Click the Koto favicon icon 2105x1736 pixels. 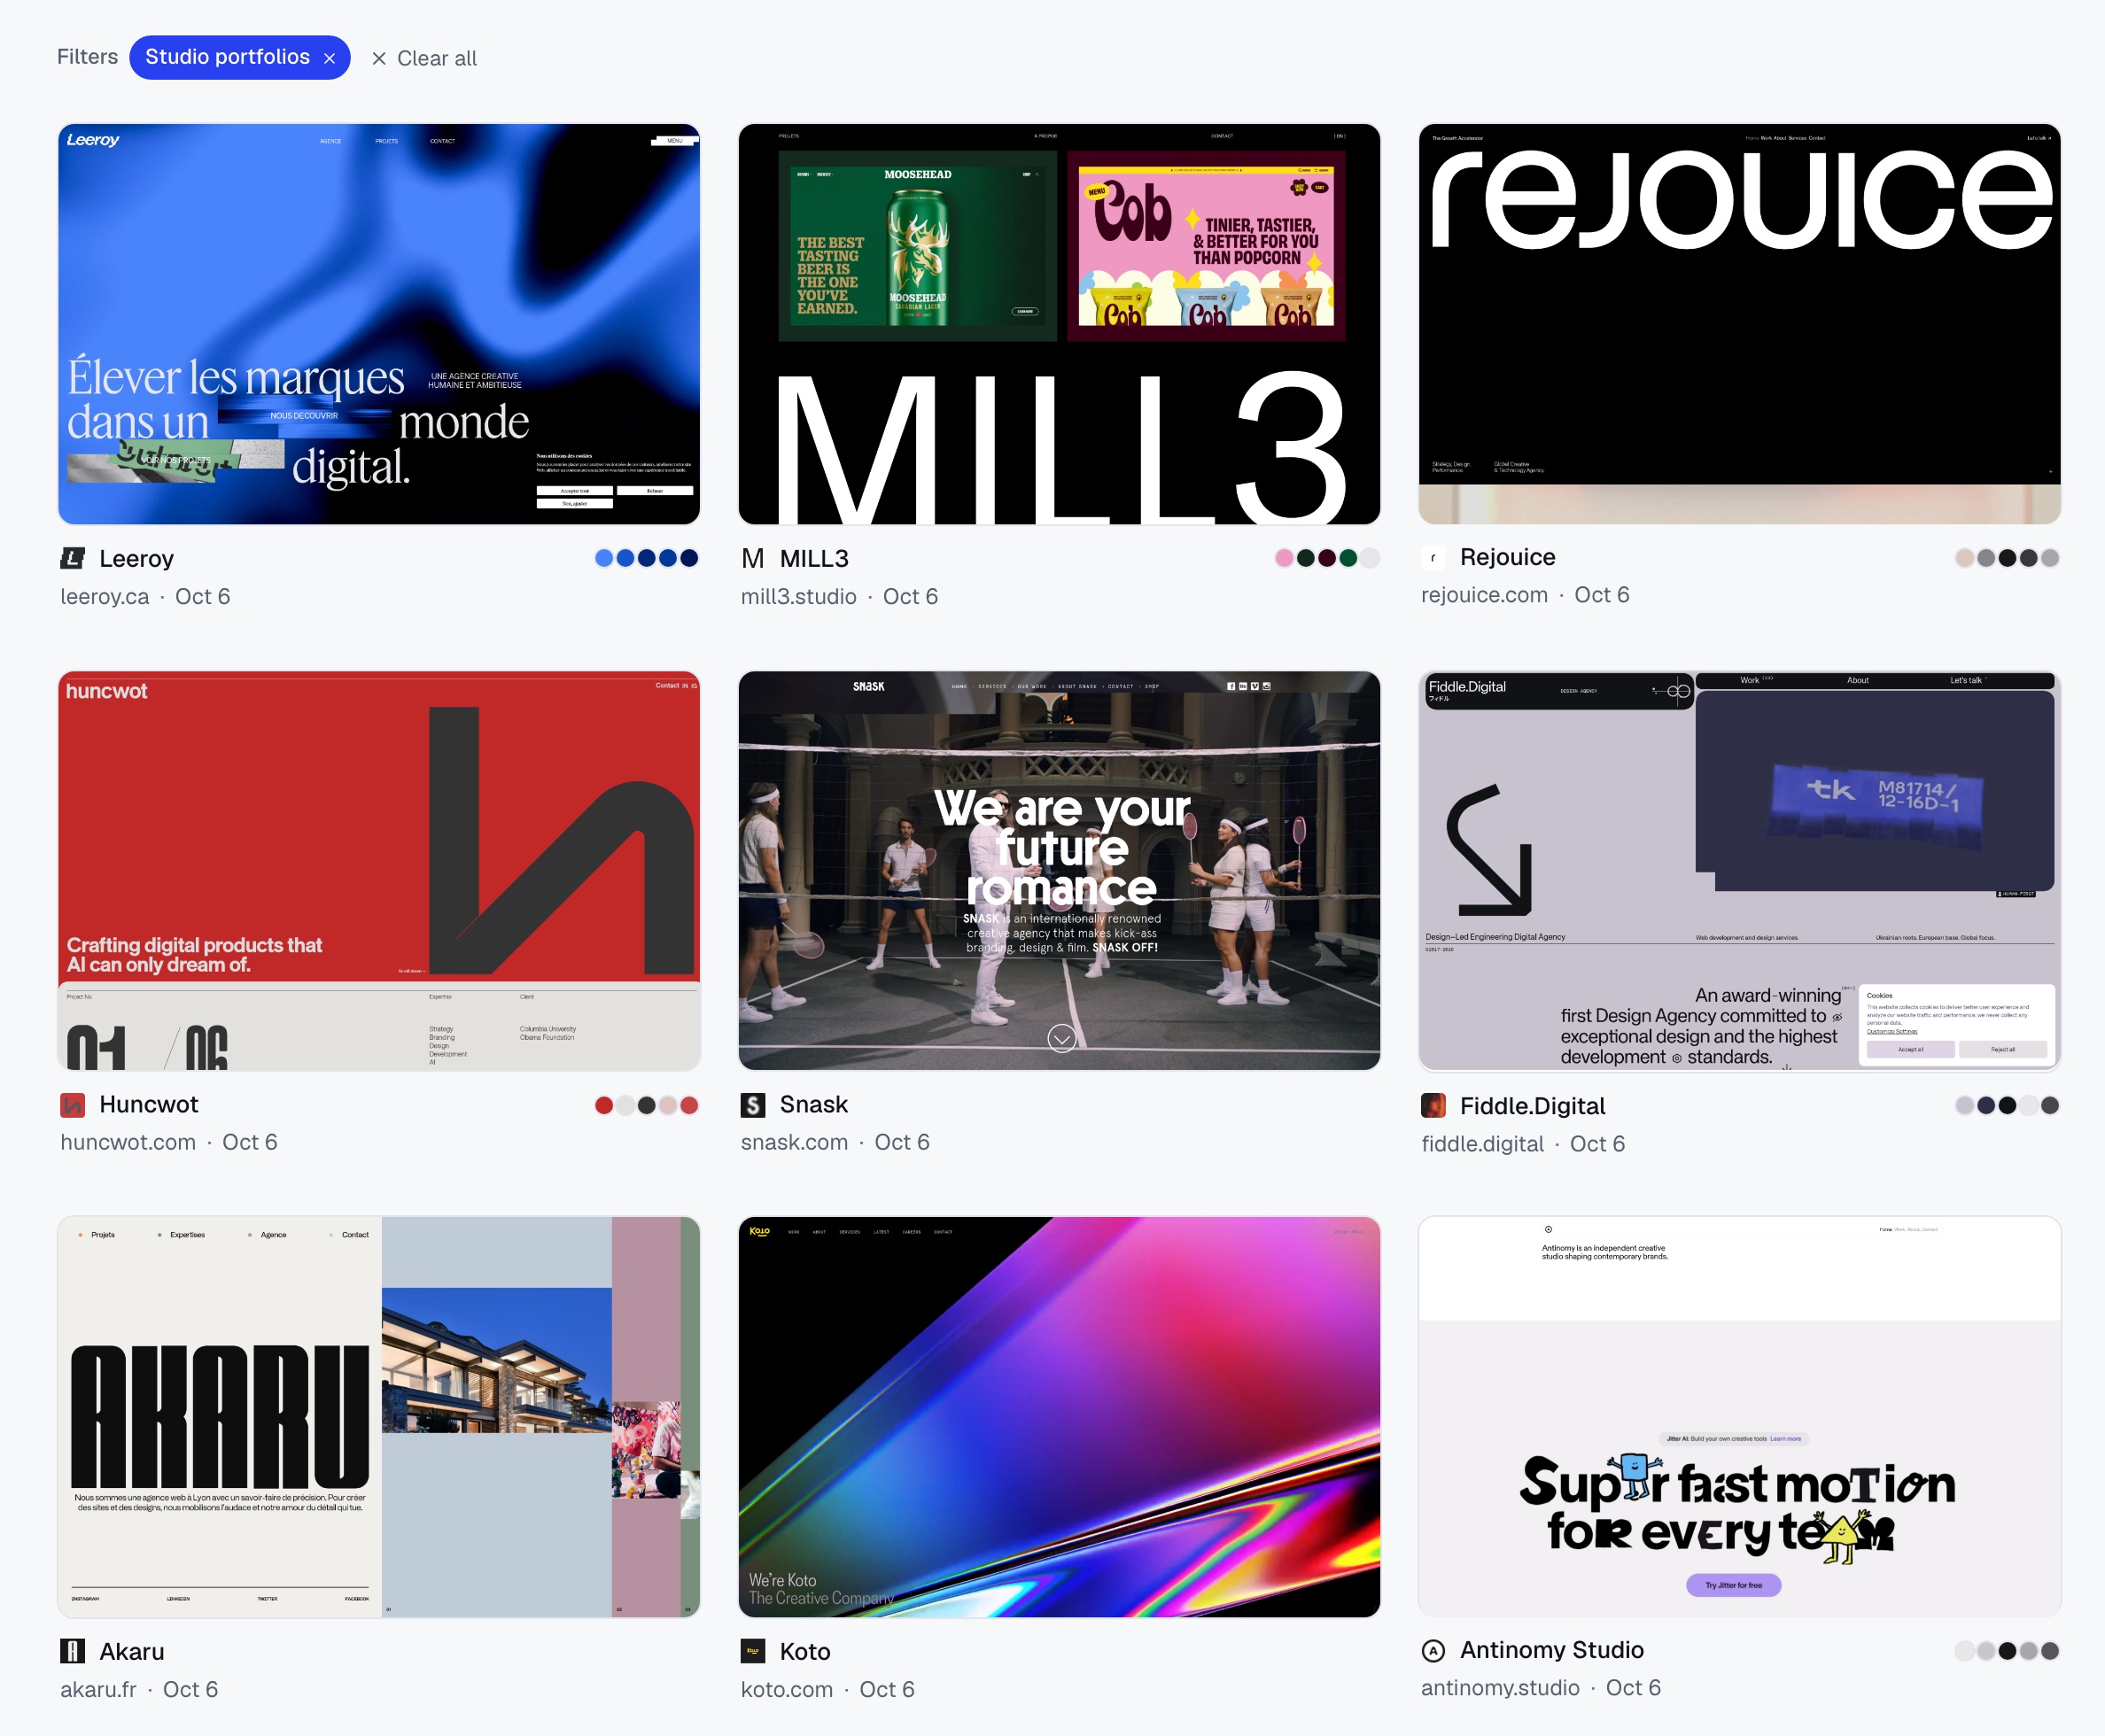click(753, 1651)
